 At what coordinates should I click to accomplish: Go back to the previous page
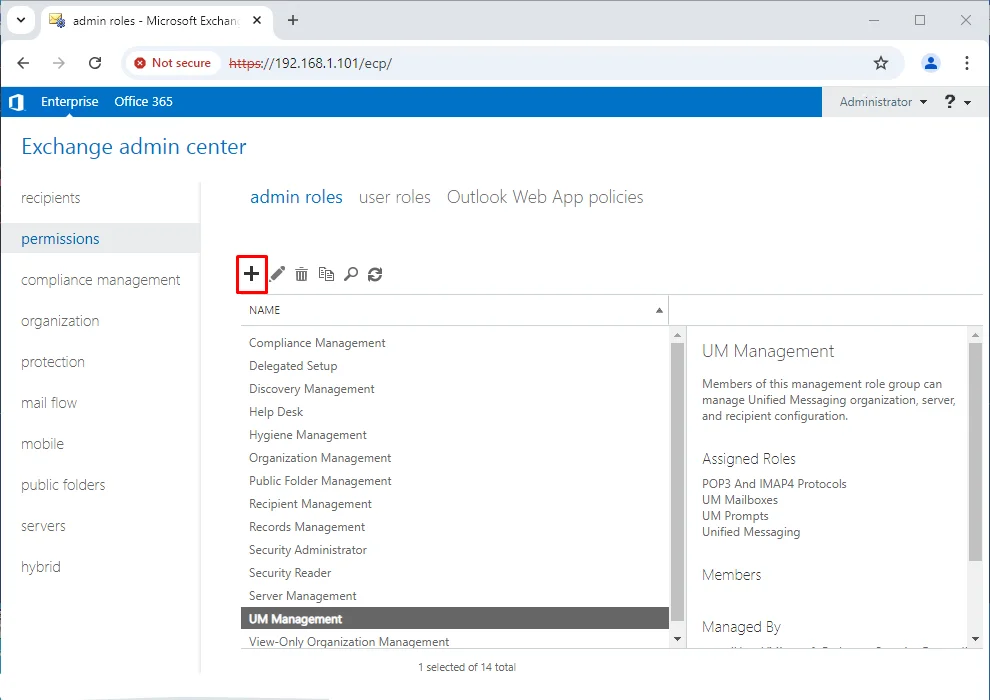tap(23, 63)
